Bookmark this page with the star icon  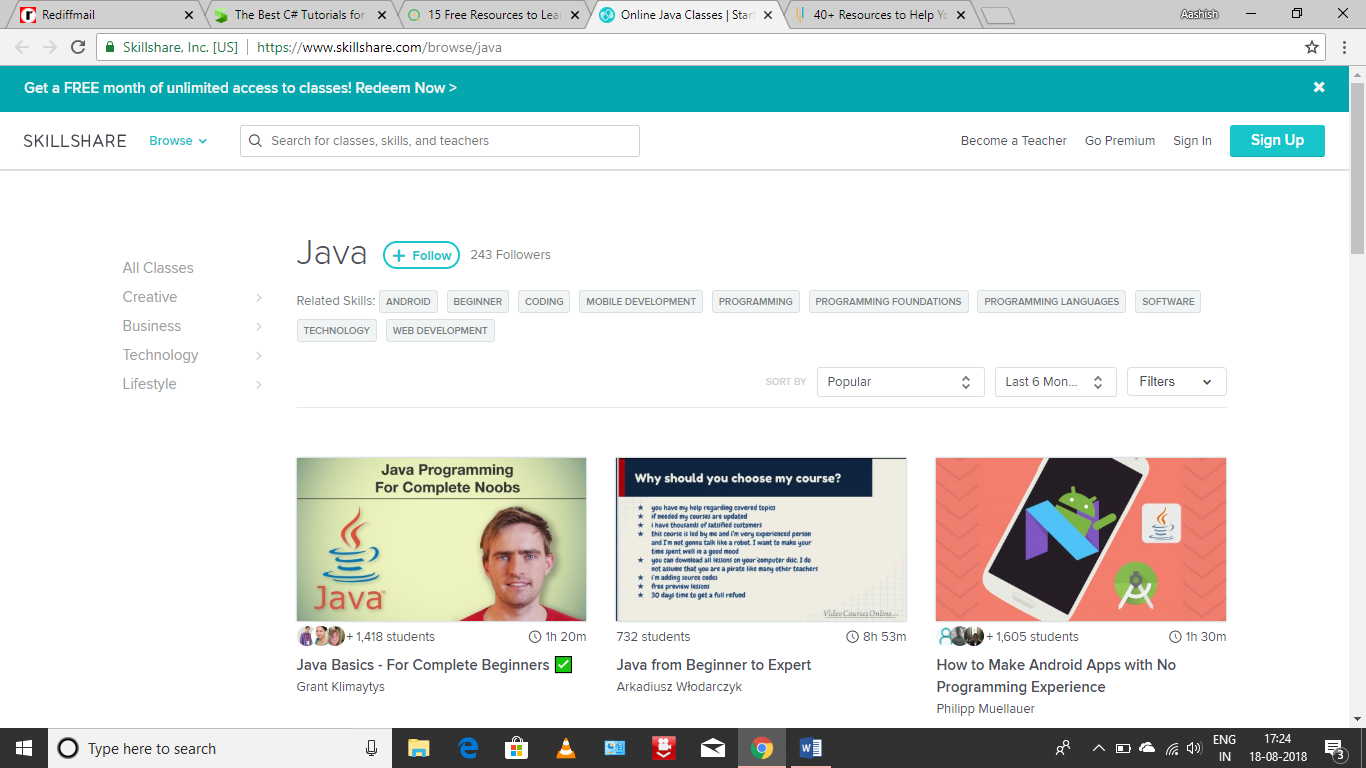[1312, 47]
